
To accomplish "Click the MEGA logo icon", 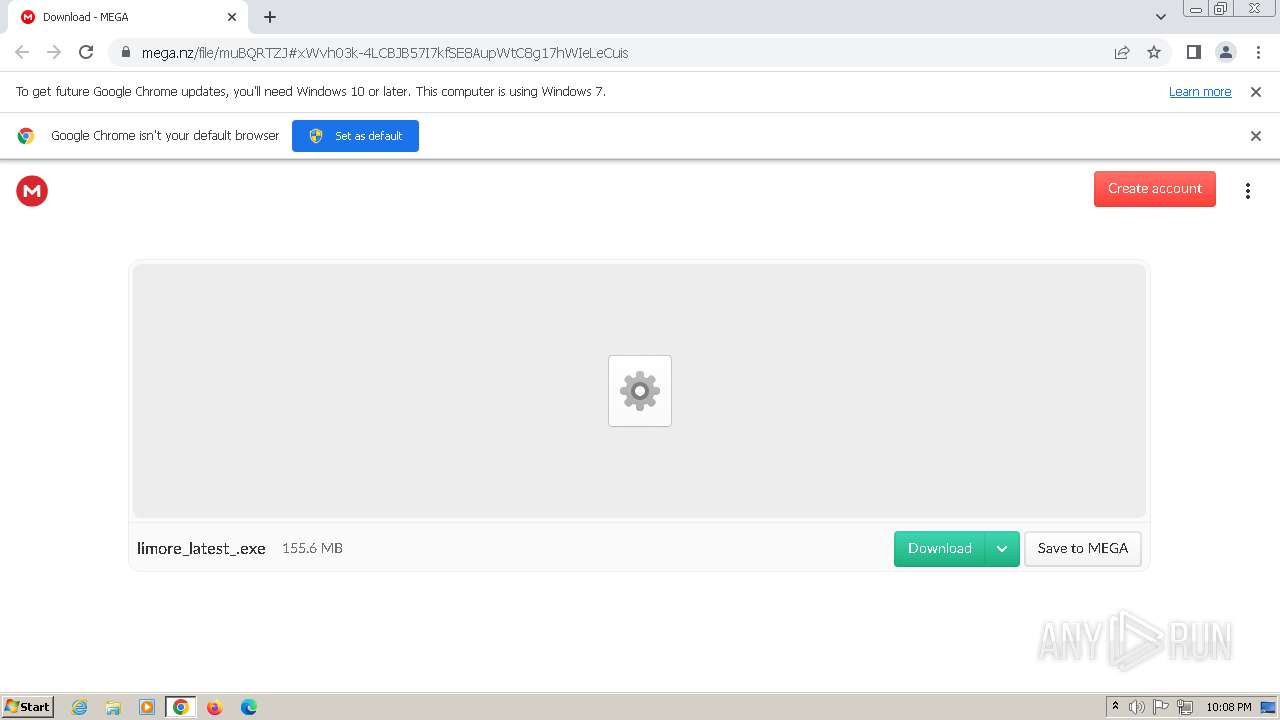I will coord(32,191).
